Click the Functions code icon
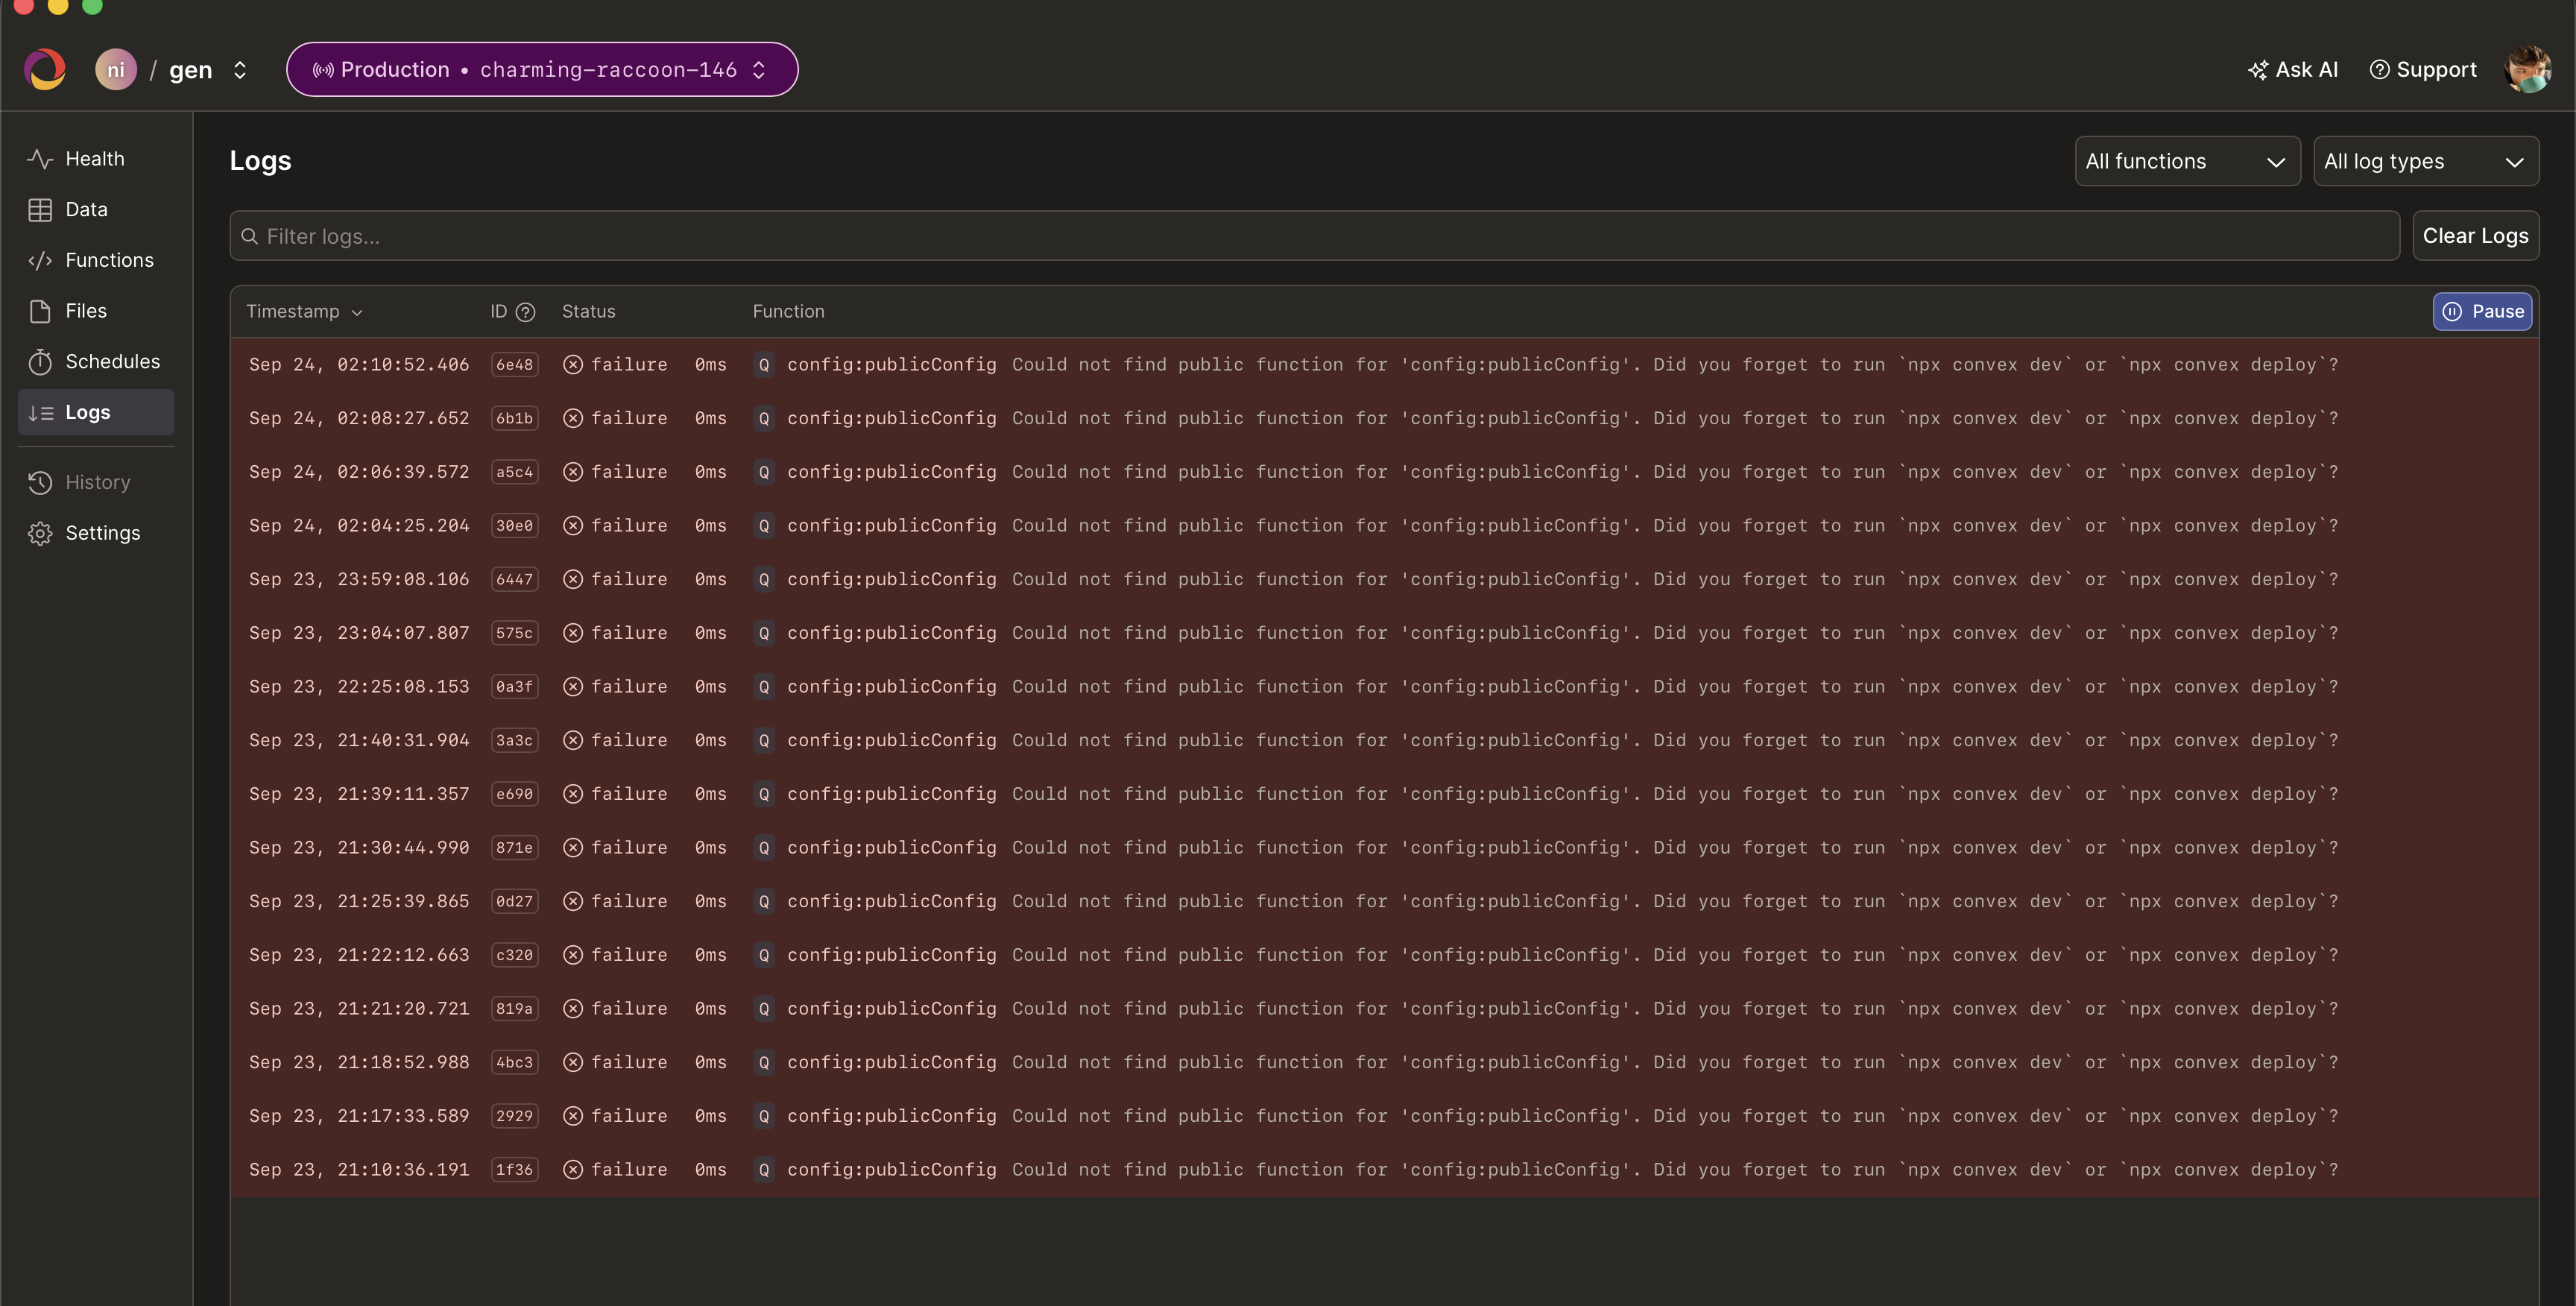 click(40, 260)
